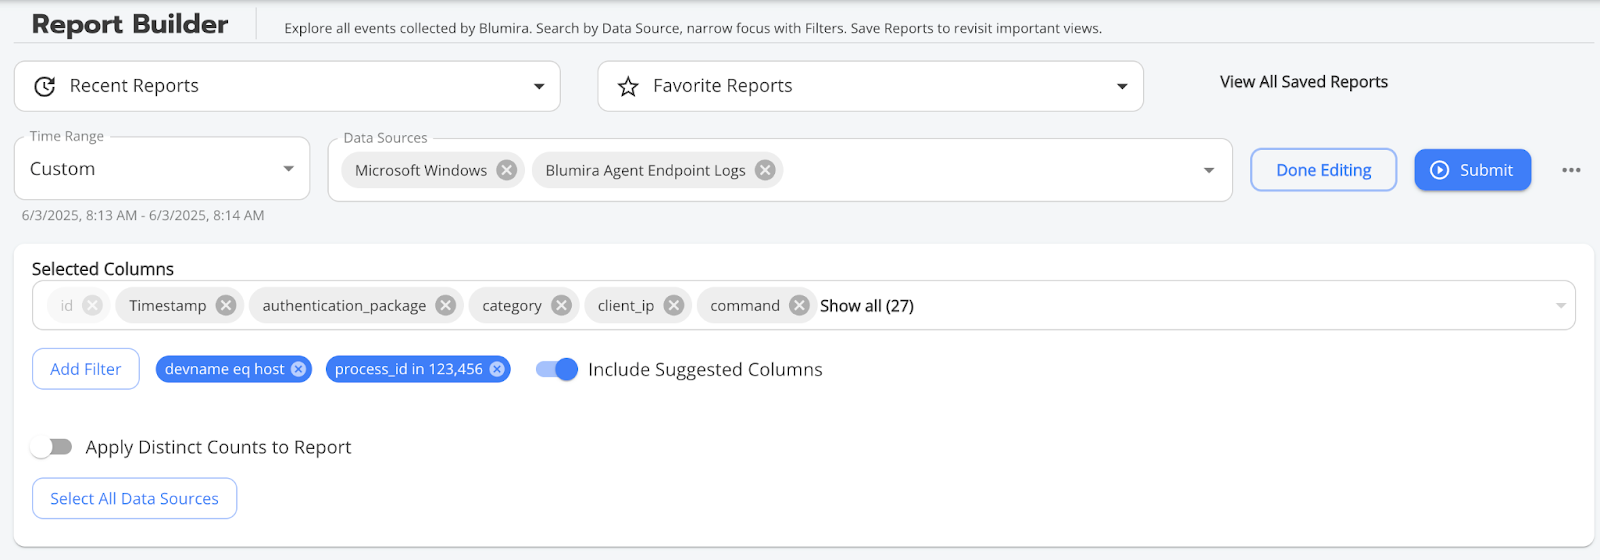The image size is (1600, 560).
Task: Remove the category column chip
Action: [x=562, y=306]
